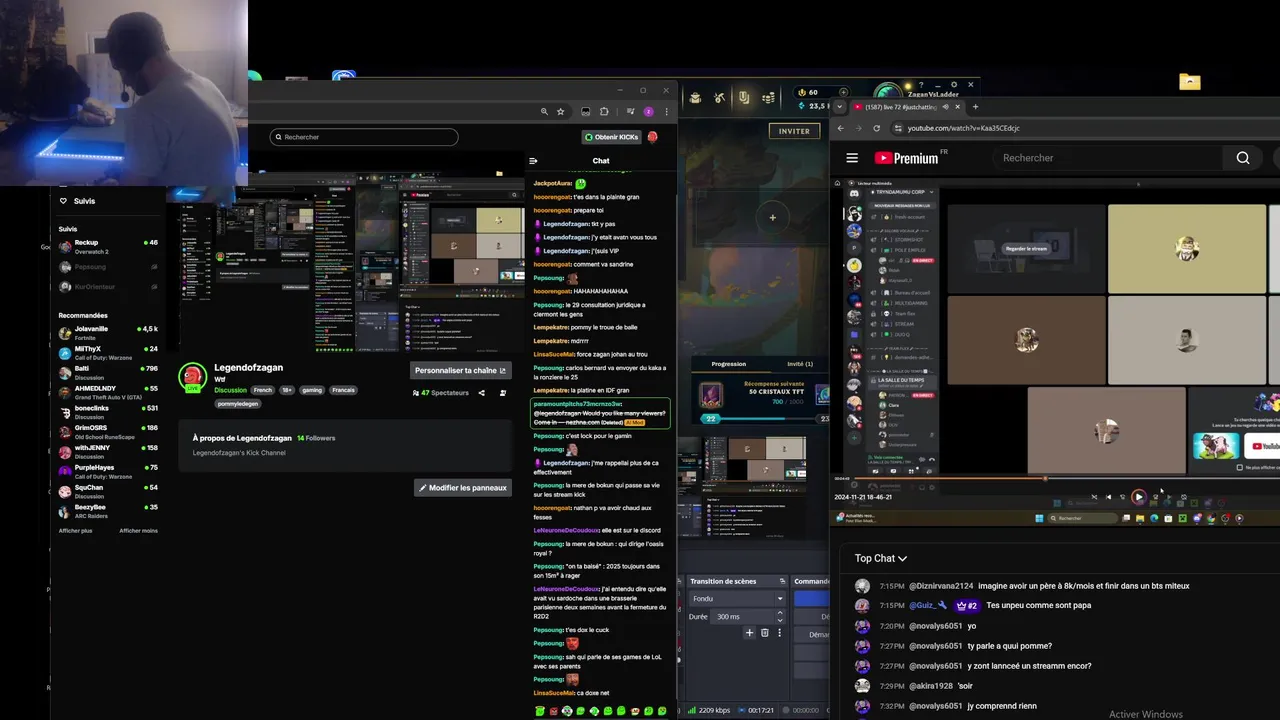Open a new tab in YouTube window
Screen dimensions: 1280x720
click(976, 107)
